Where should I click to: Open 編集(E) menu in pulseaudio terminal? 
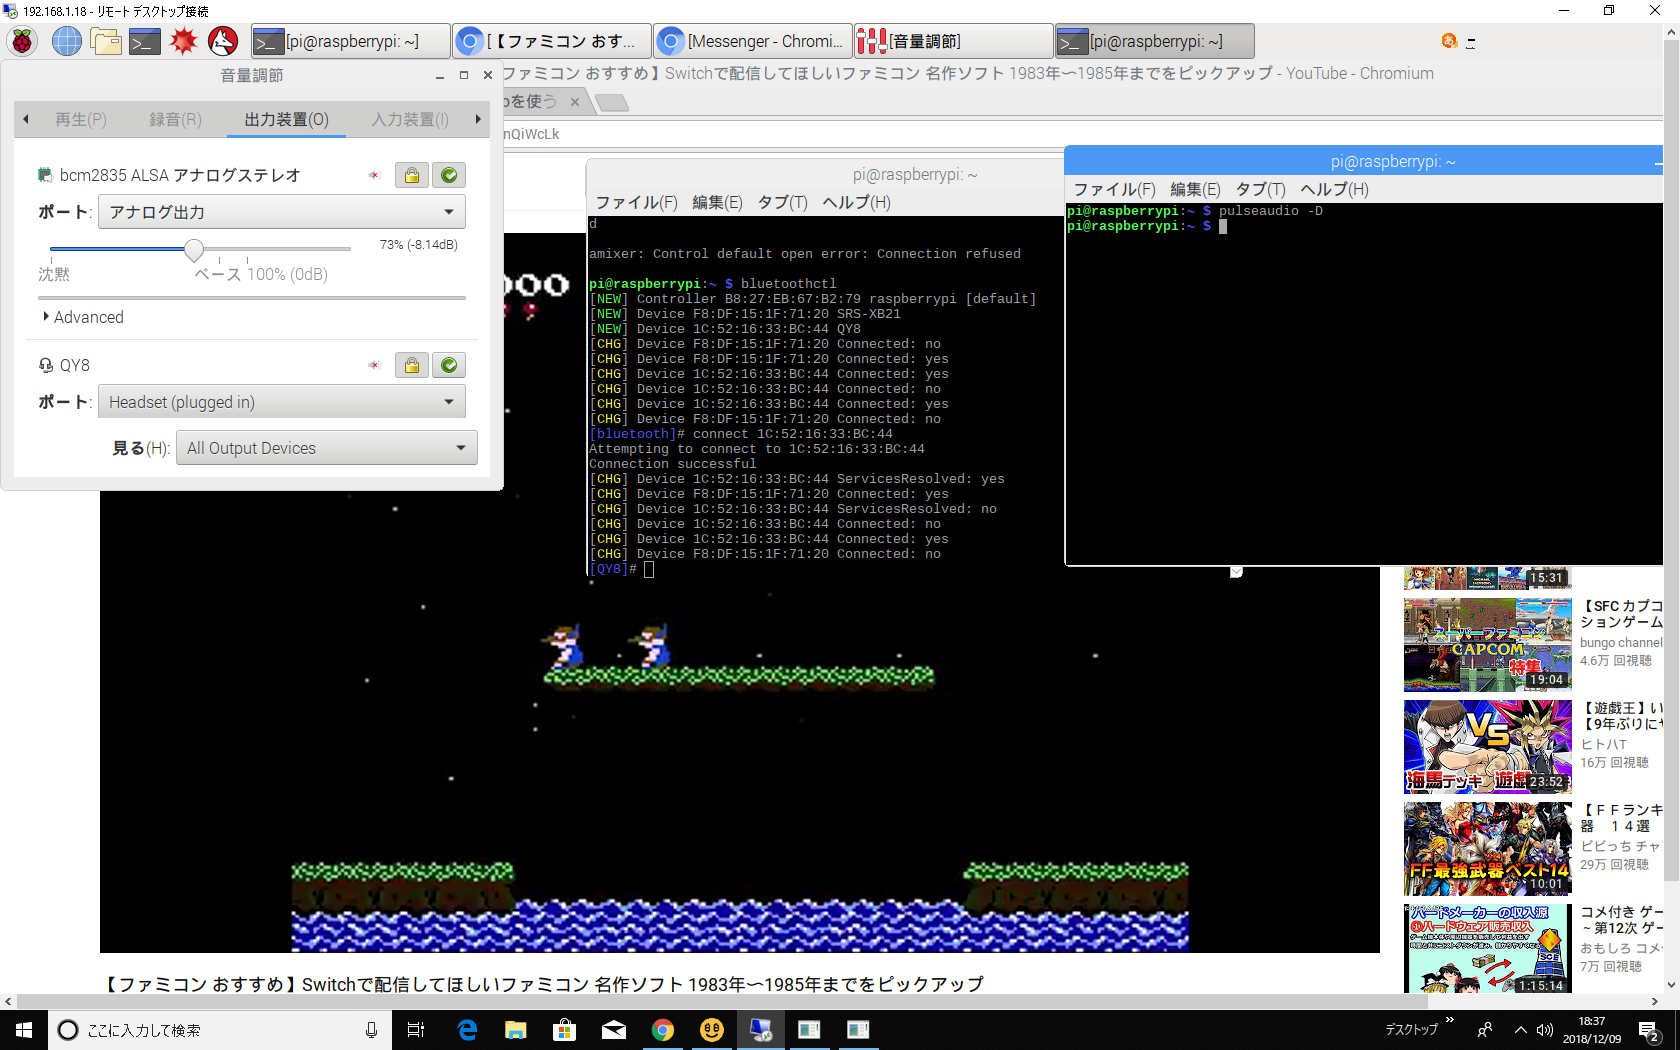pyautogui.click(x=1195, y=189)
